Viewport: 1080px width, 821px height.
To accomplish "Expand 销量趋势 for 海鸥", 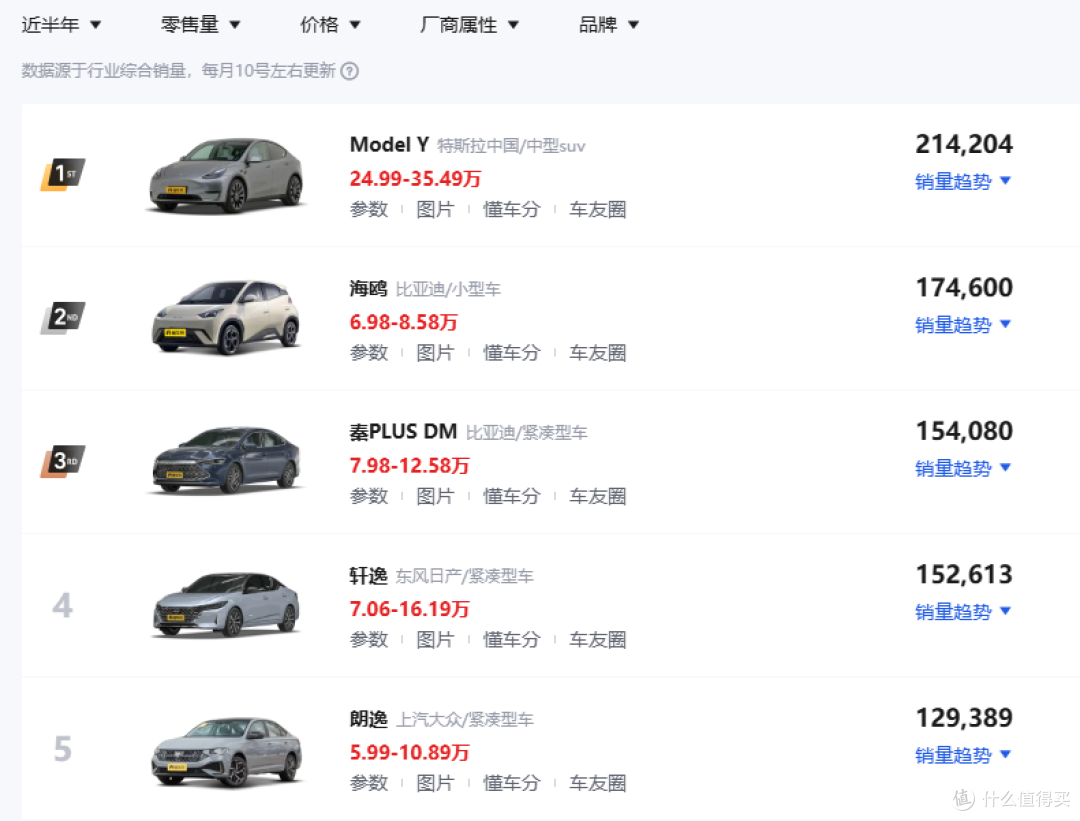I will [x=963, y=324].
